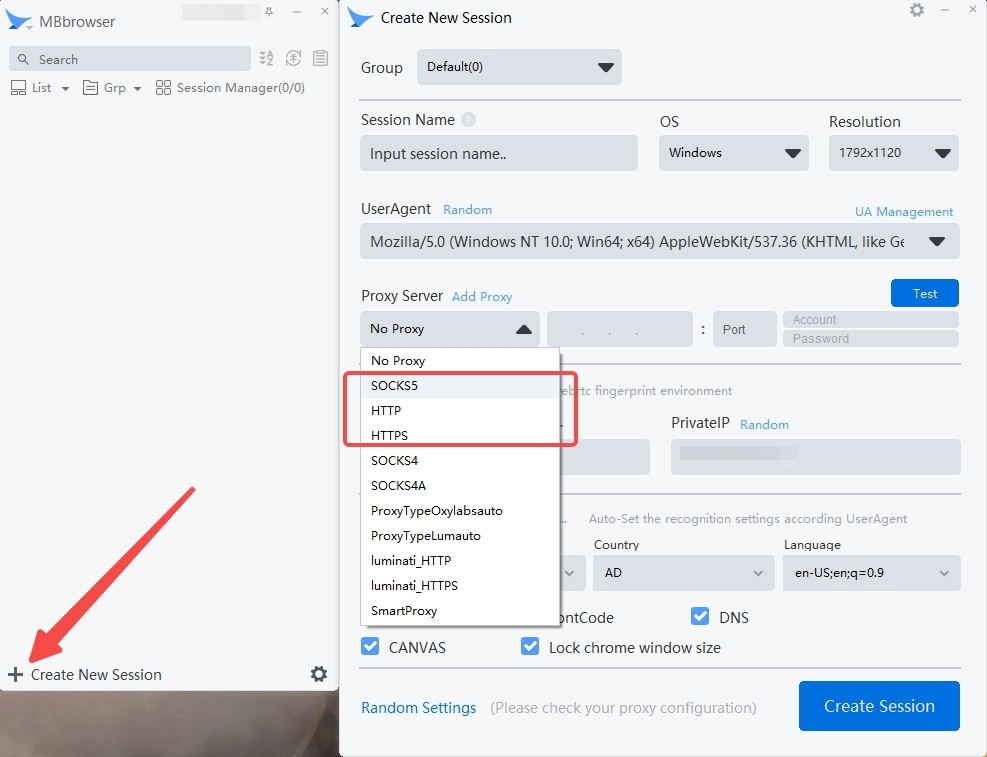Open the clipboard icon beside Search
Image resolution: width=987 pixels, height=757 pixels.
(x=320, y=59)
